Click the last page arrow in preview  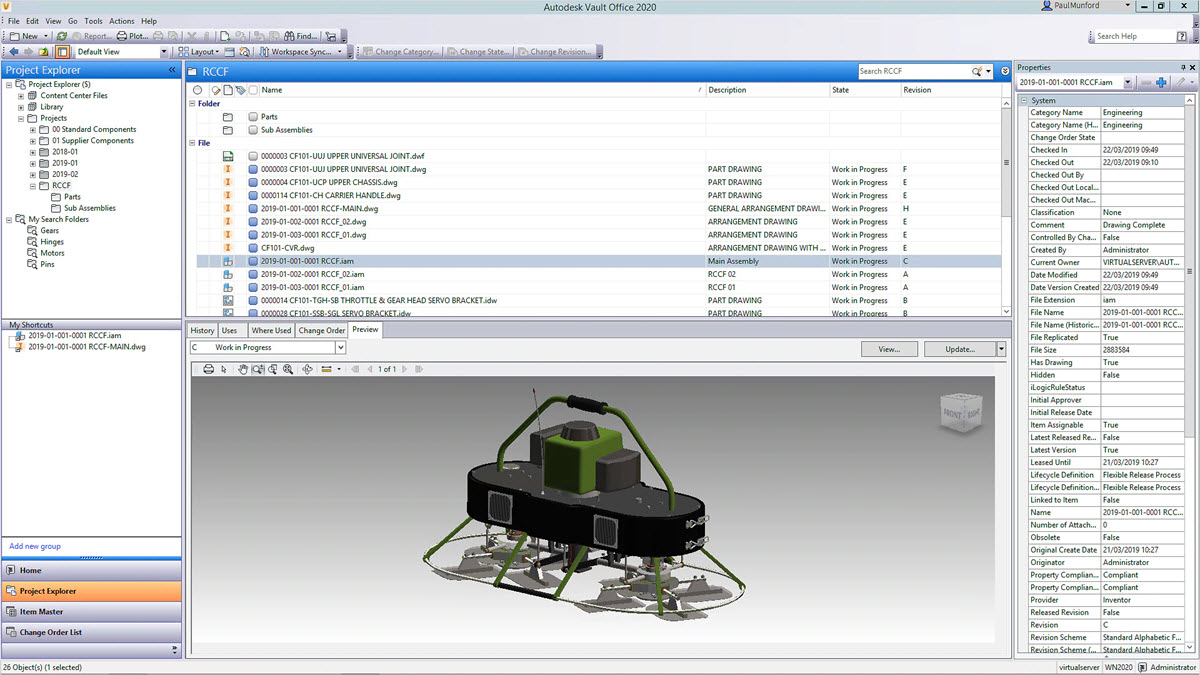pos(417,369)
